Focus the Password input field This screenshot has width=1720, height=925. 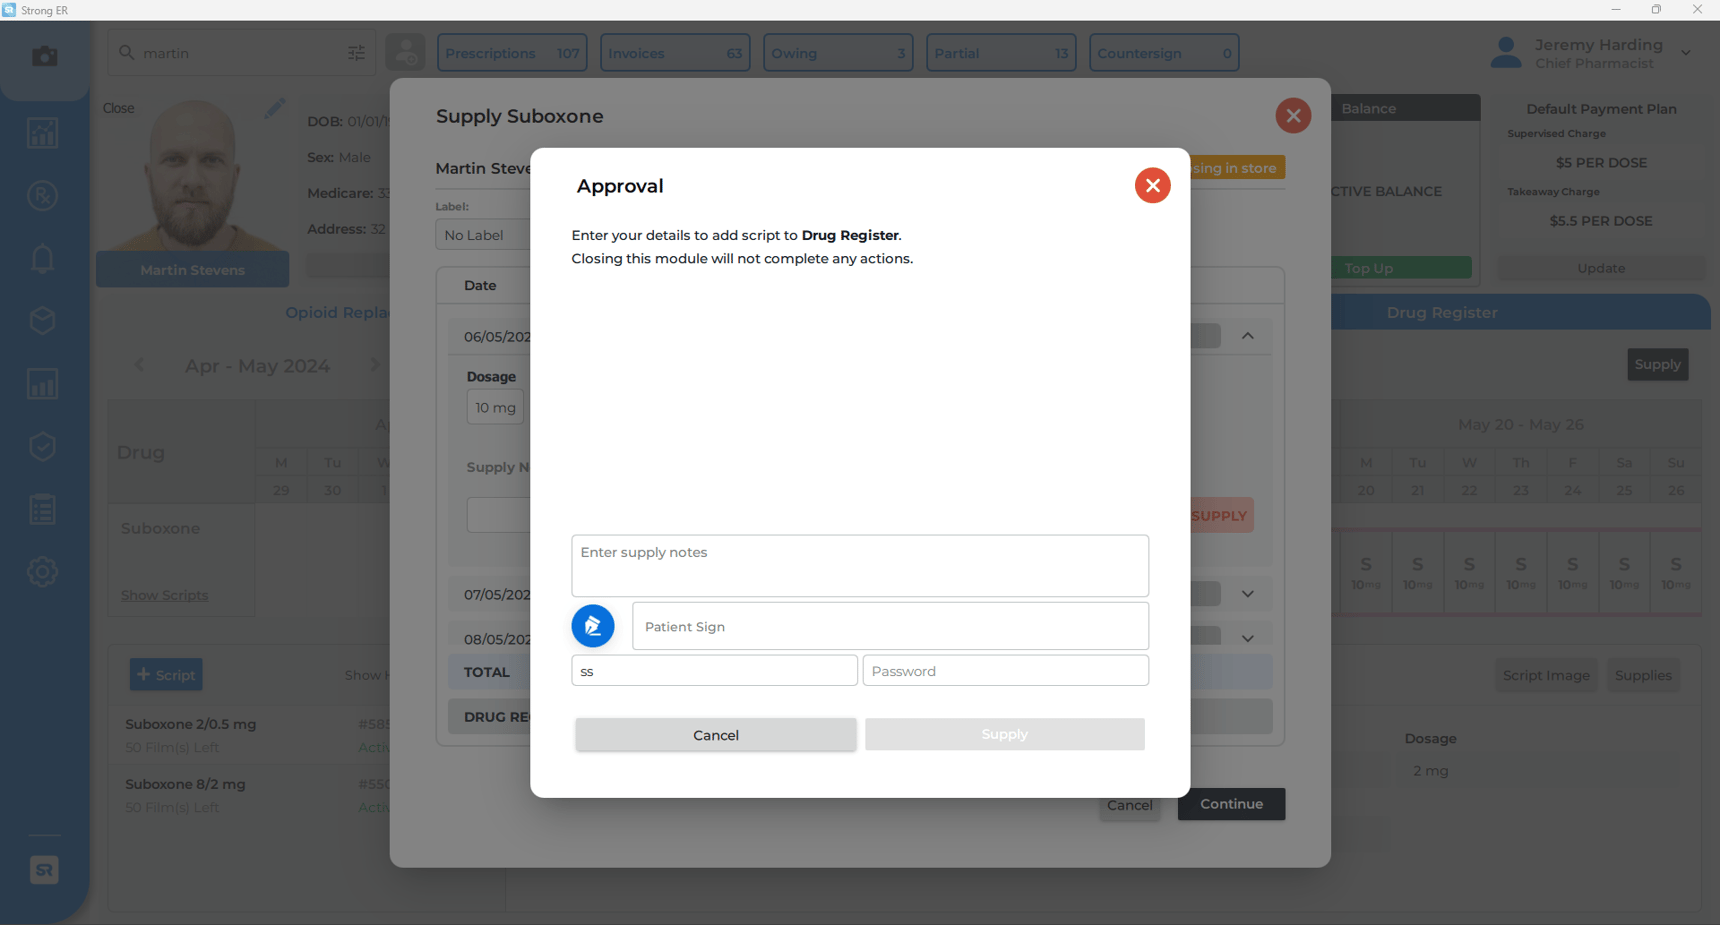coord(1005,671)
